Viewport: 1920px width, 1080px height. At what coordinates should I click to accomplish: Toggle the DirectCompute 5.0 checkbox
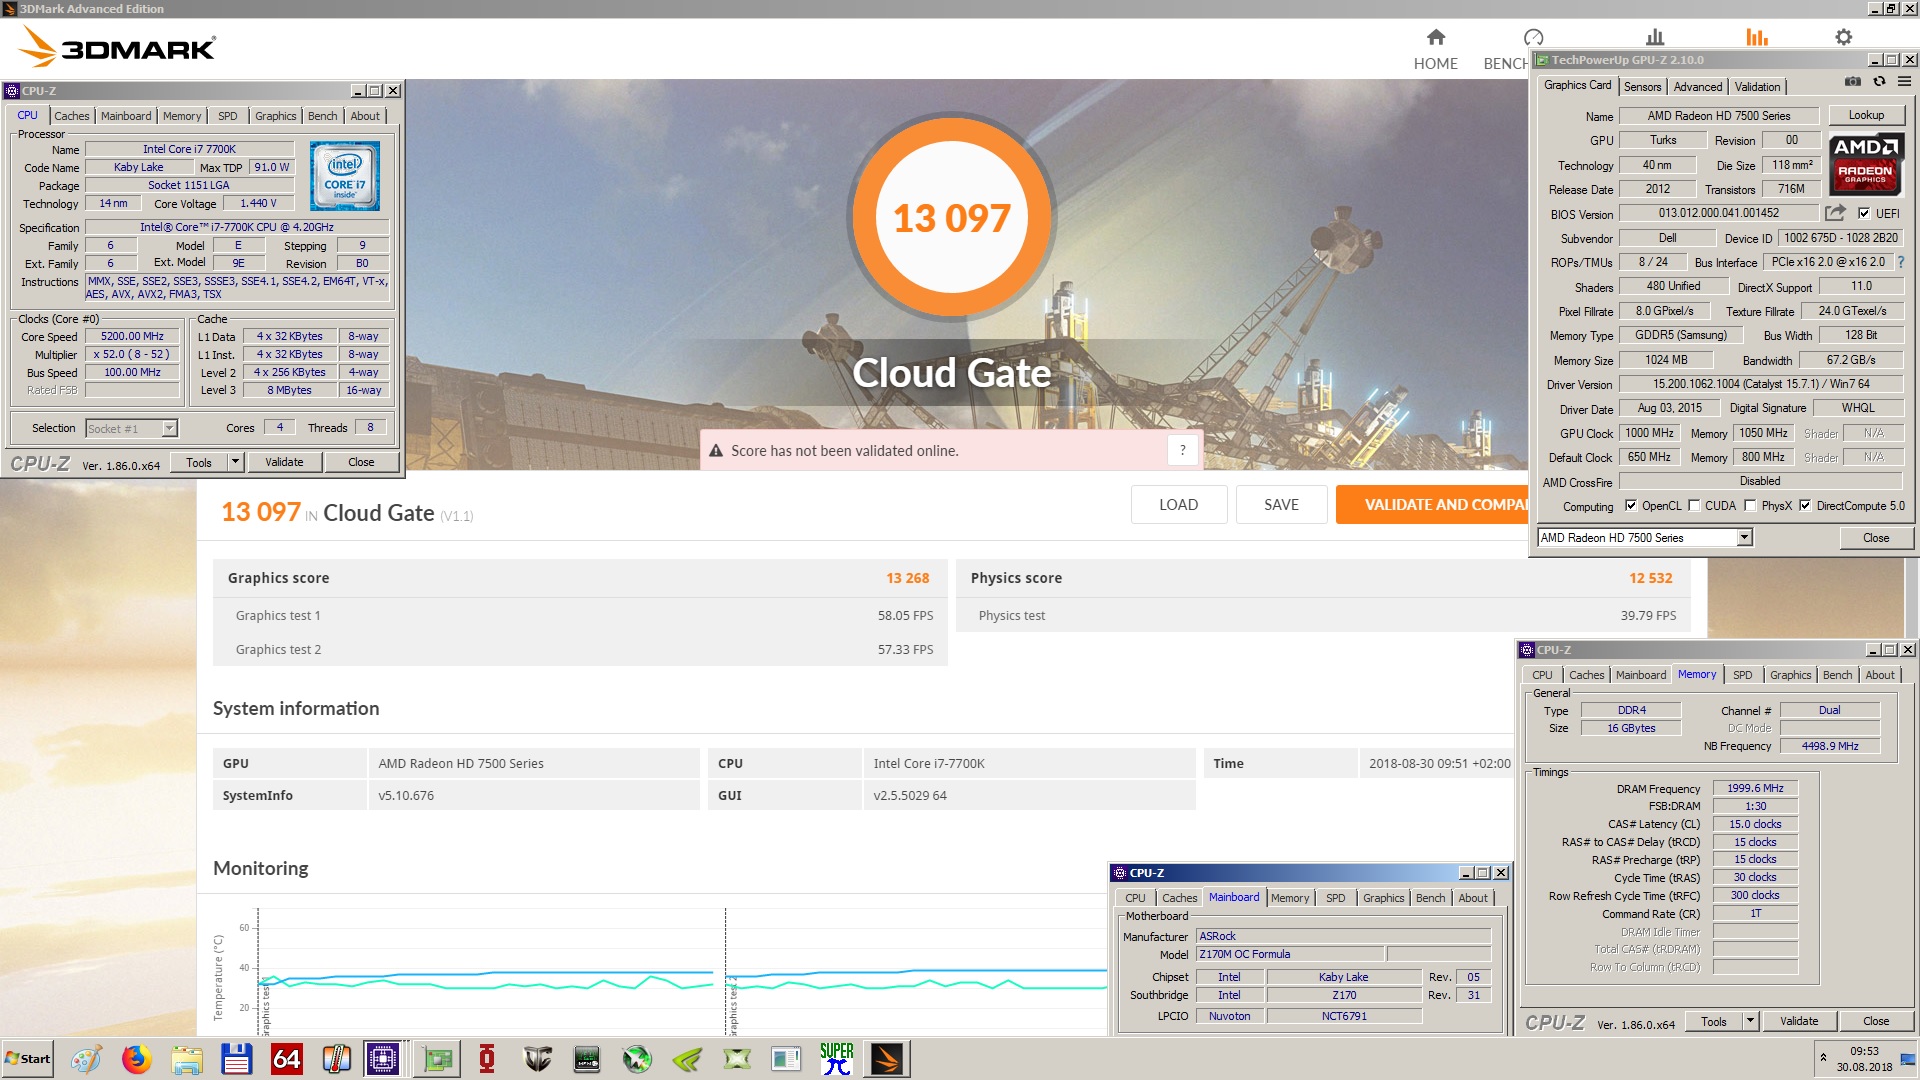1805,506
